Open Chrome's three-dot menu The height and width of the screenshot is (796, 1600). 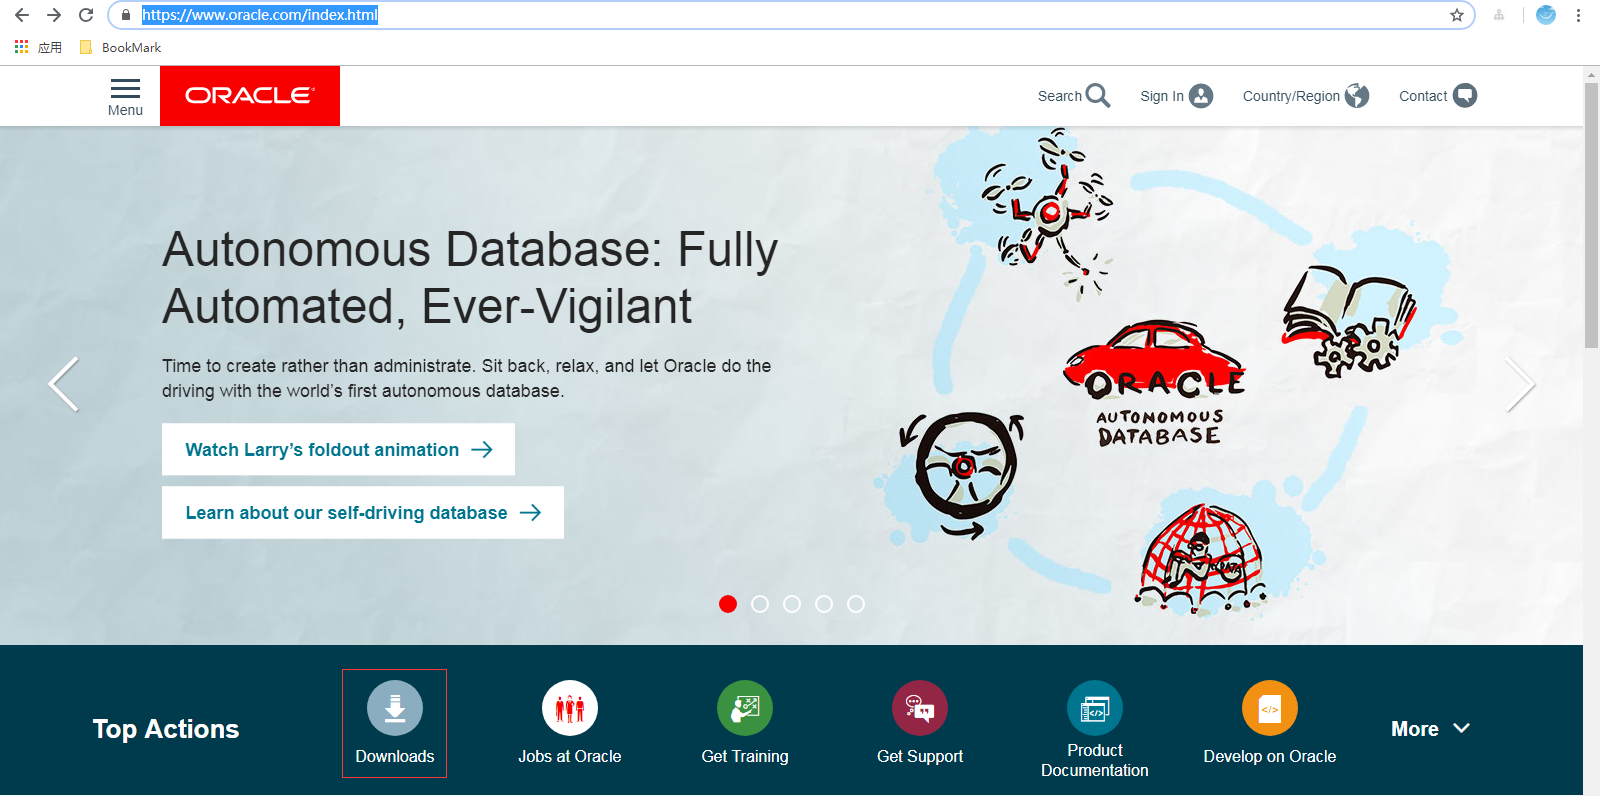(1578, 15)
